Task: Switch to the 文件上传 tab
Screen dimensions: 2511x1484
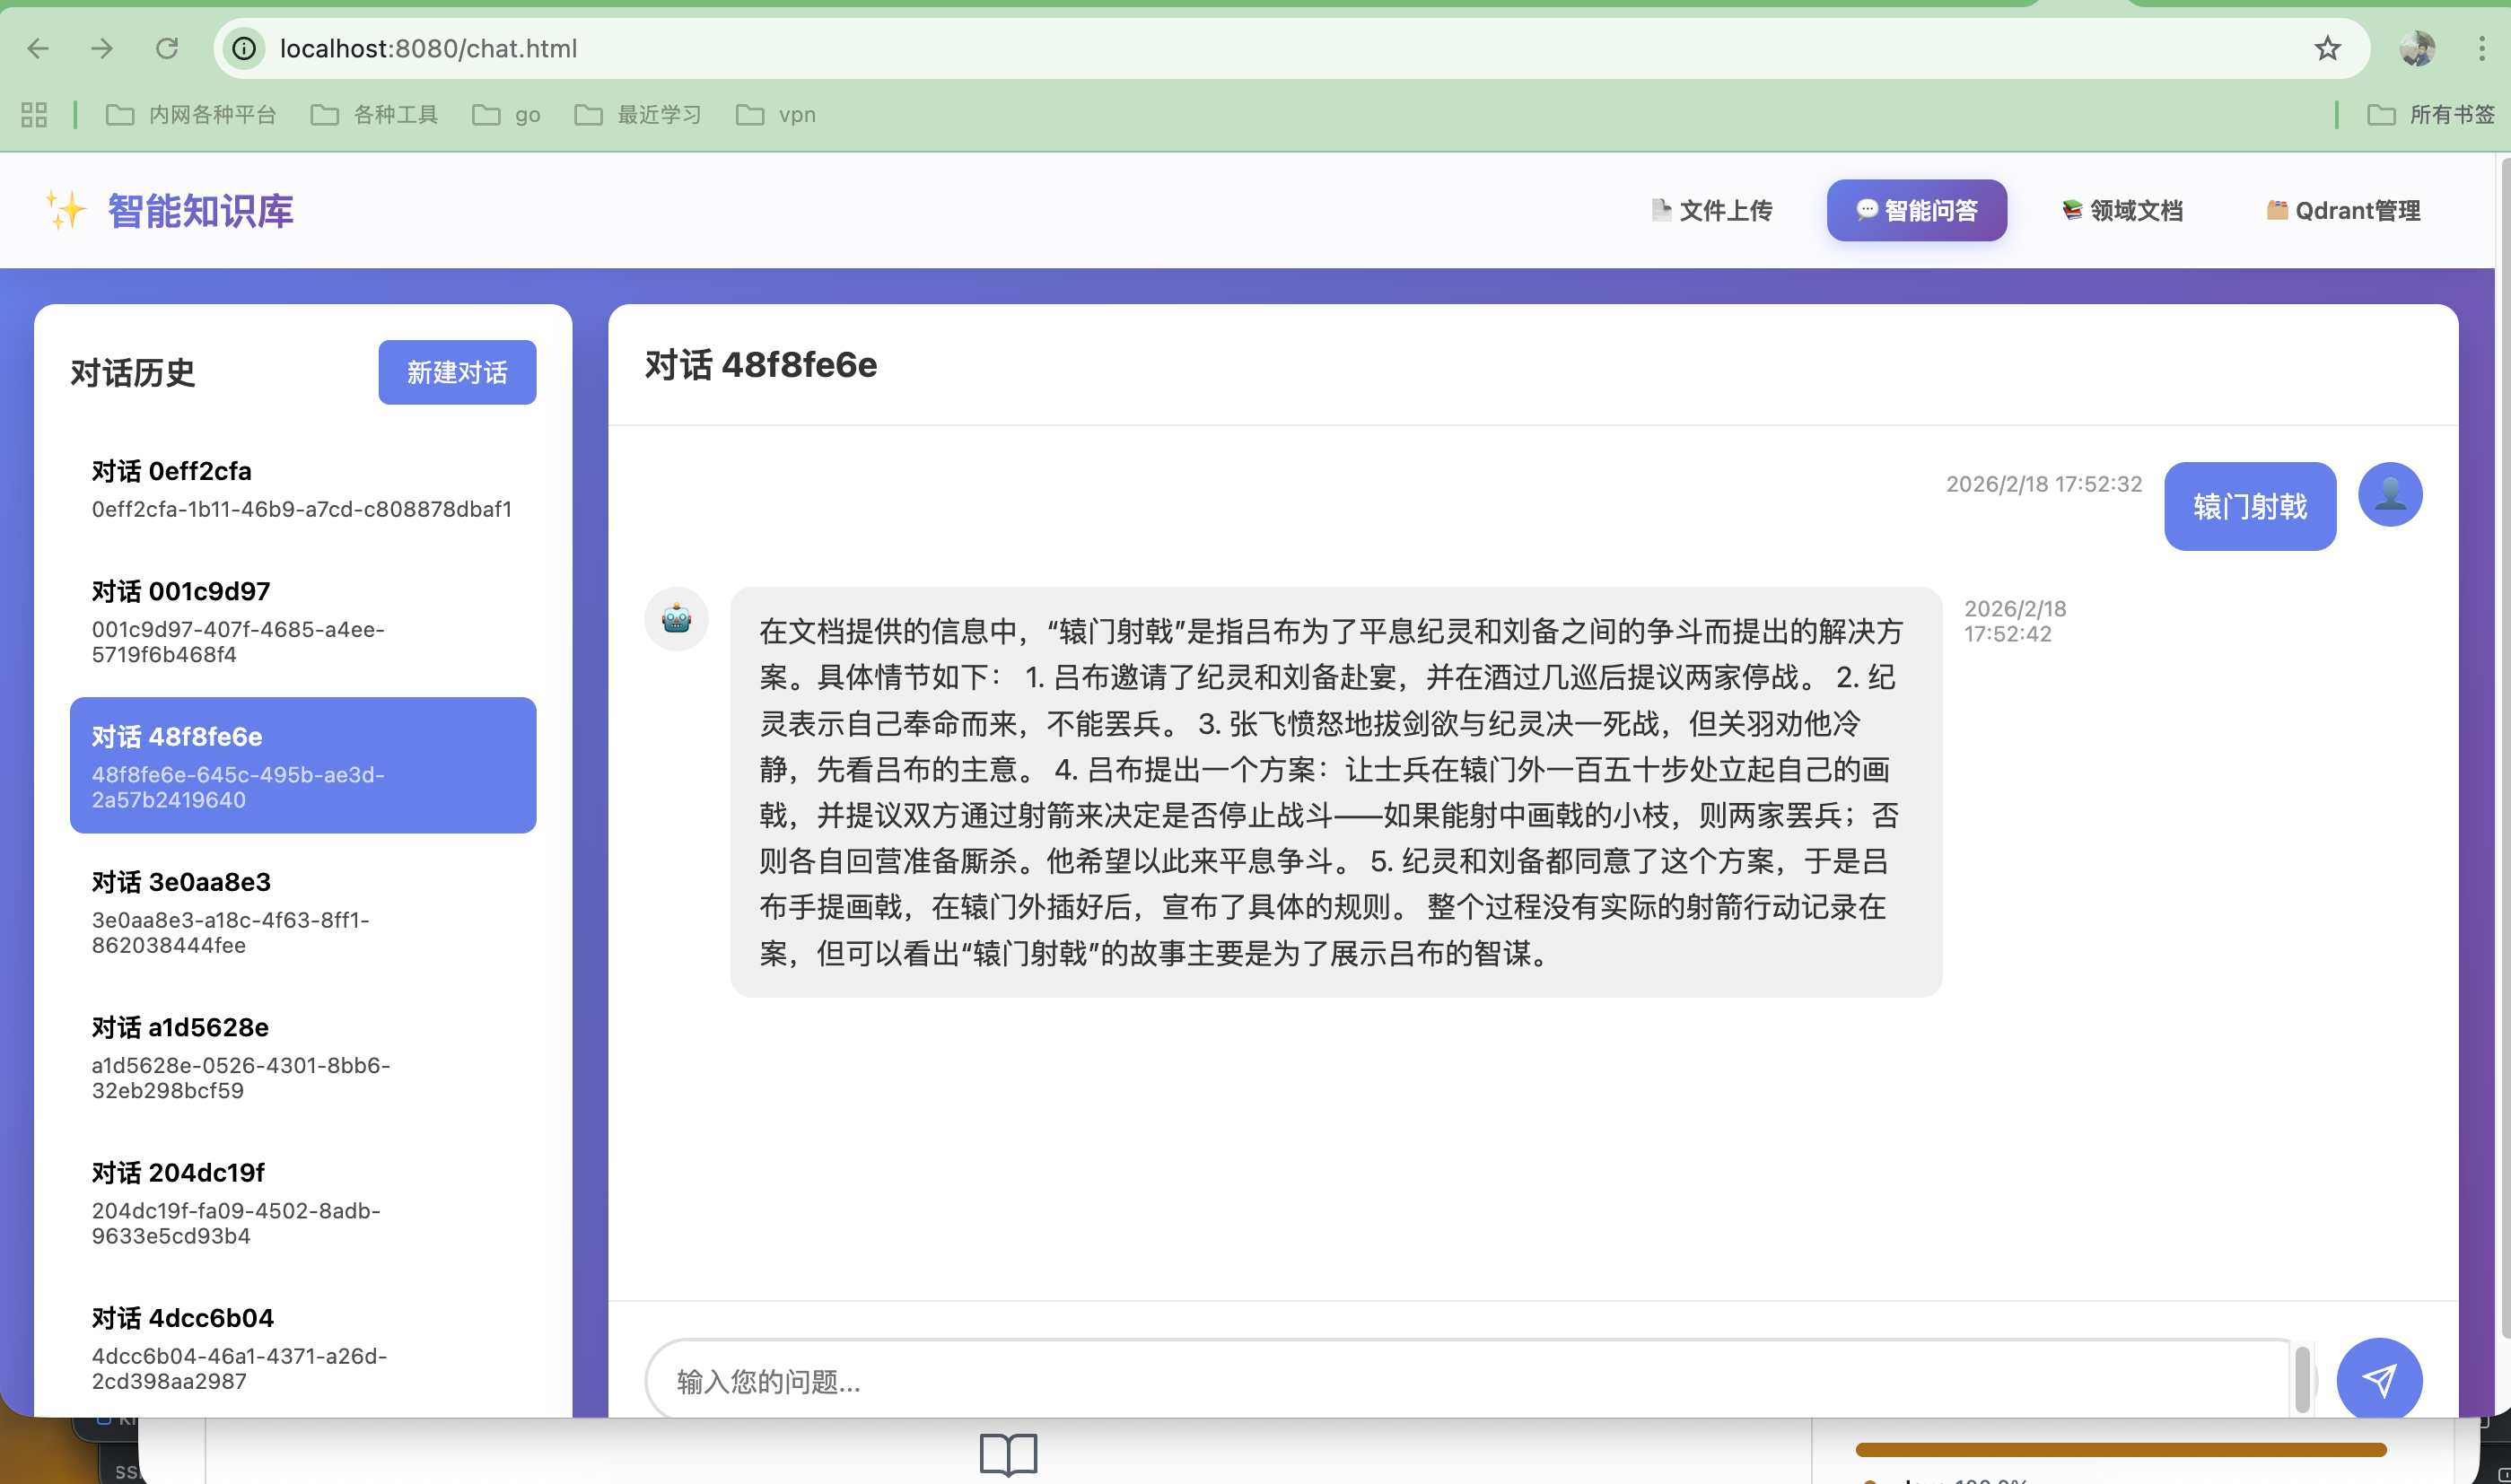Action: click(x=1712, y=211)
